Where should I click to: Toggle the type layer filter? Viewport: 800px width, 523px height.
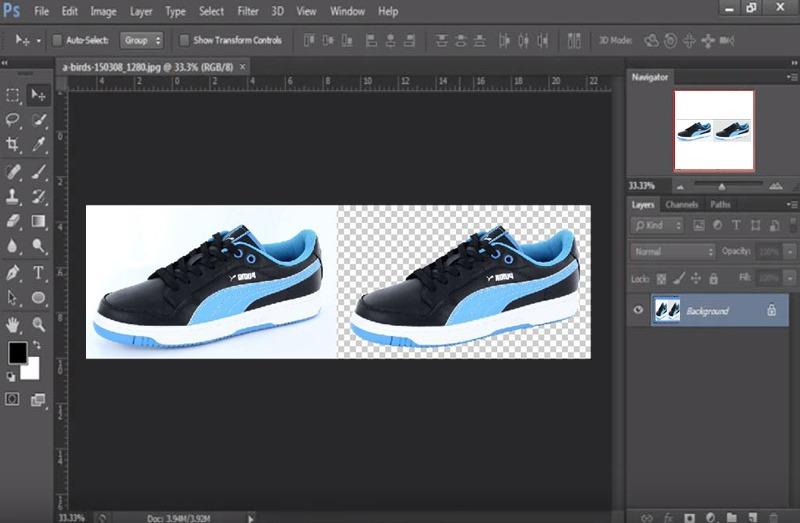point(736,225)
